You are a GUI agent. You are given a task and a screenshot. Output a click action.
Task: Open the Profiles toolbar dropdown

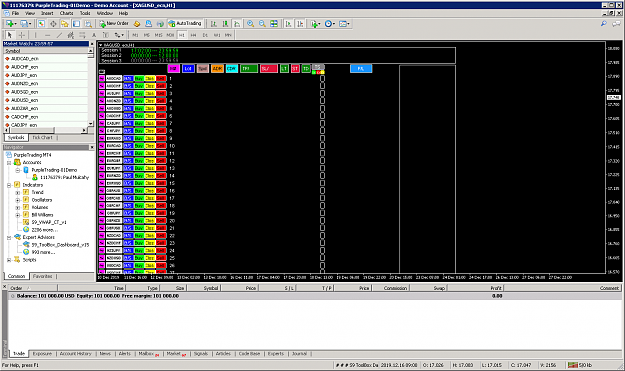(x=26, y=24)
